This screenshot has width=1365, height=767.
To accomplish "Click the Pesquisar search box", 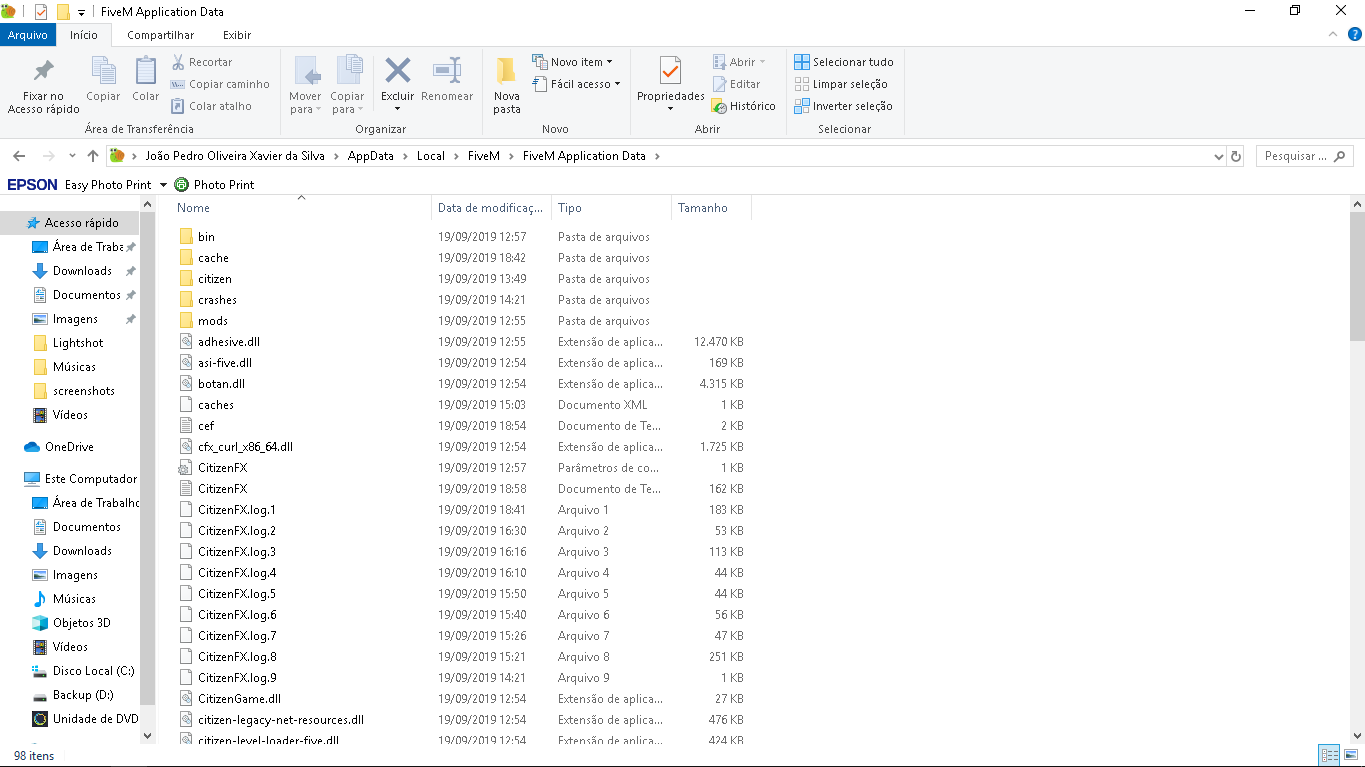I will (x=1305, y=156).
